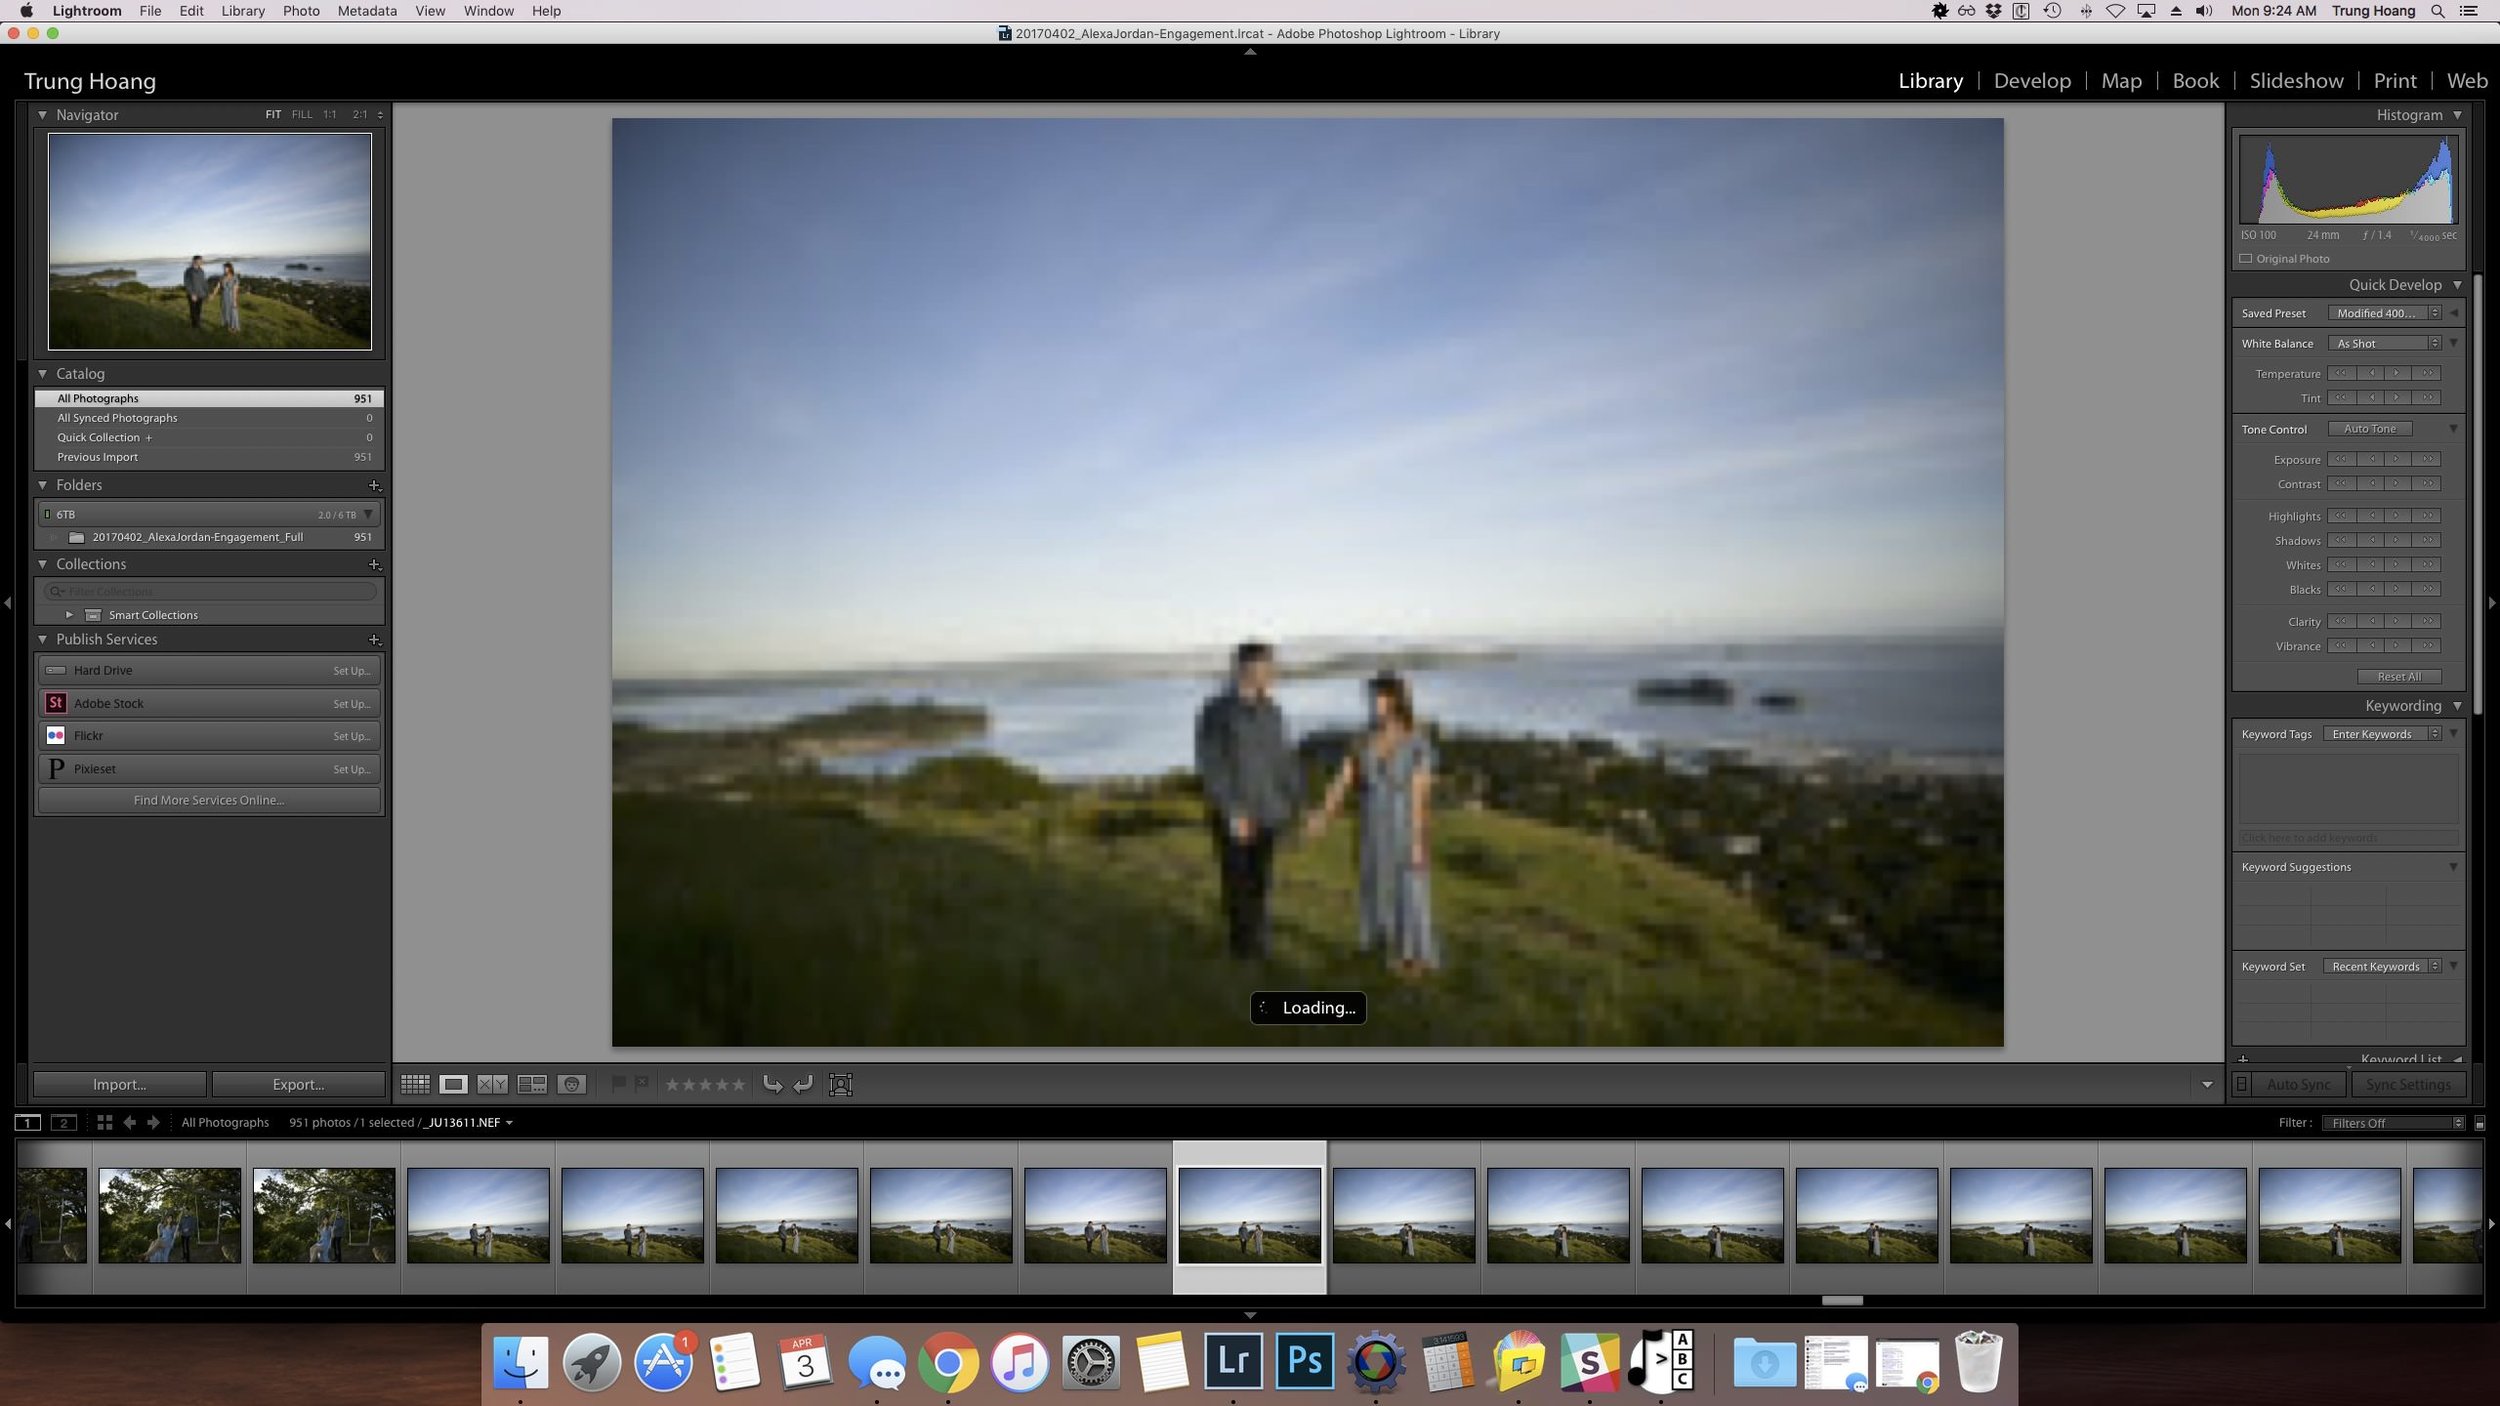Select Loupe view icon in toolbar
Image resolution: width=2500 pixels, height=1406 pixels.
[453, 1084]
